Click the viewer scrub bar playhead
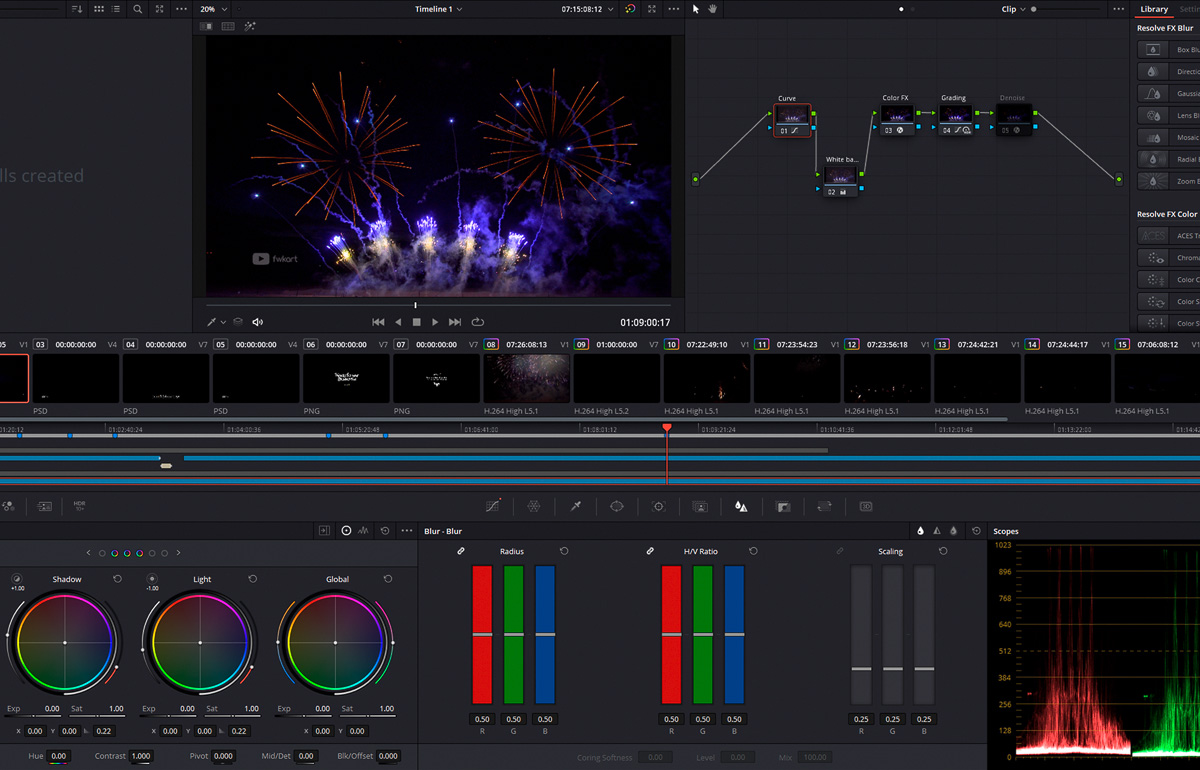This screenshot has height=770, width=1200. 415,305
